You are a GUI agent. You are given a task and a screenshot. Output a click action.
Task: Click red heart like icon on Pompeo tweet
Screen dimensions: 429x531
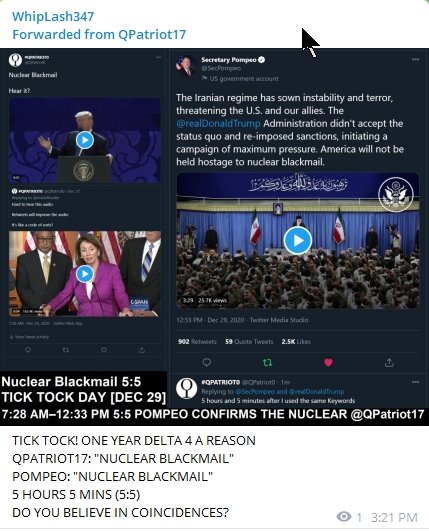coord(328,363)
